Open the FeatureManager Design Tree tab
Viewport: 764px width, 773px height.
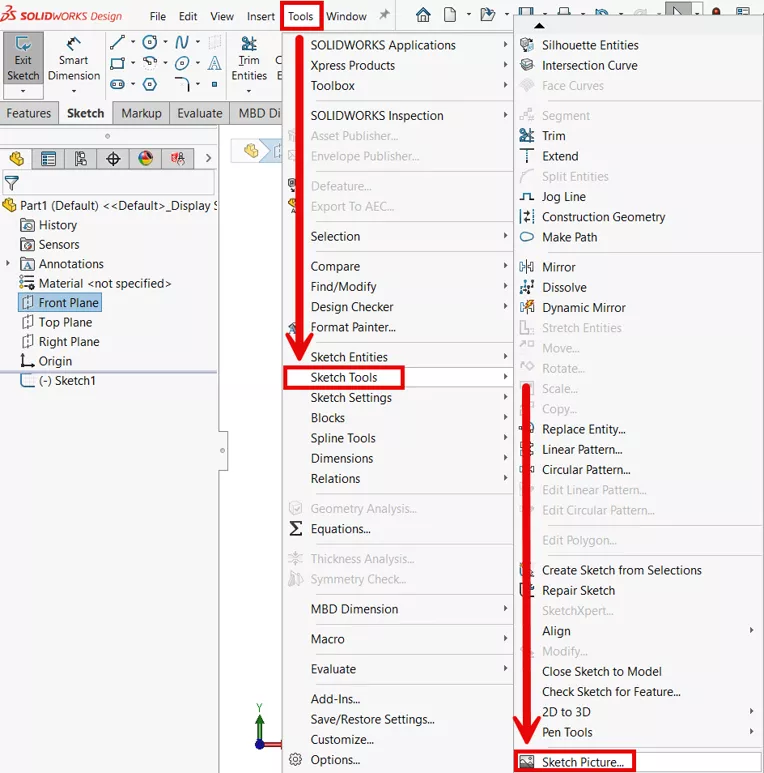coord(16,159)
